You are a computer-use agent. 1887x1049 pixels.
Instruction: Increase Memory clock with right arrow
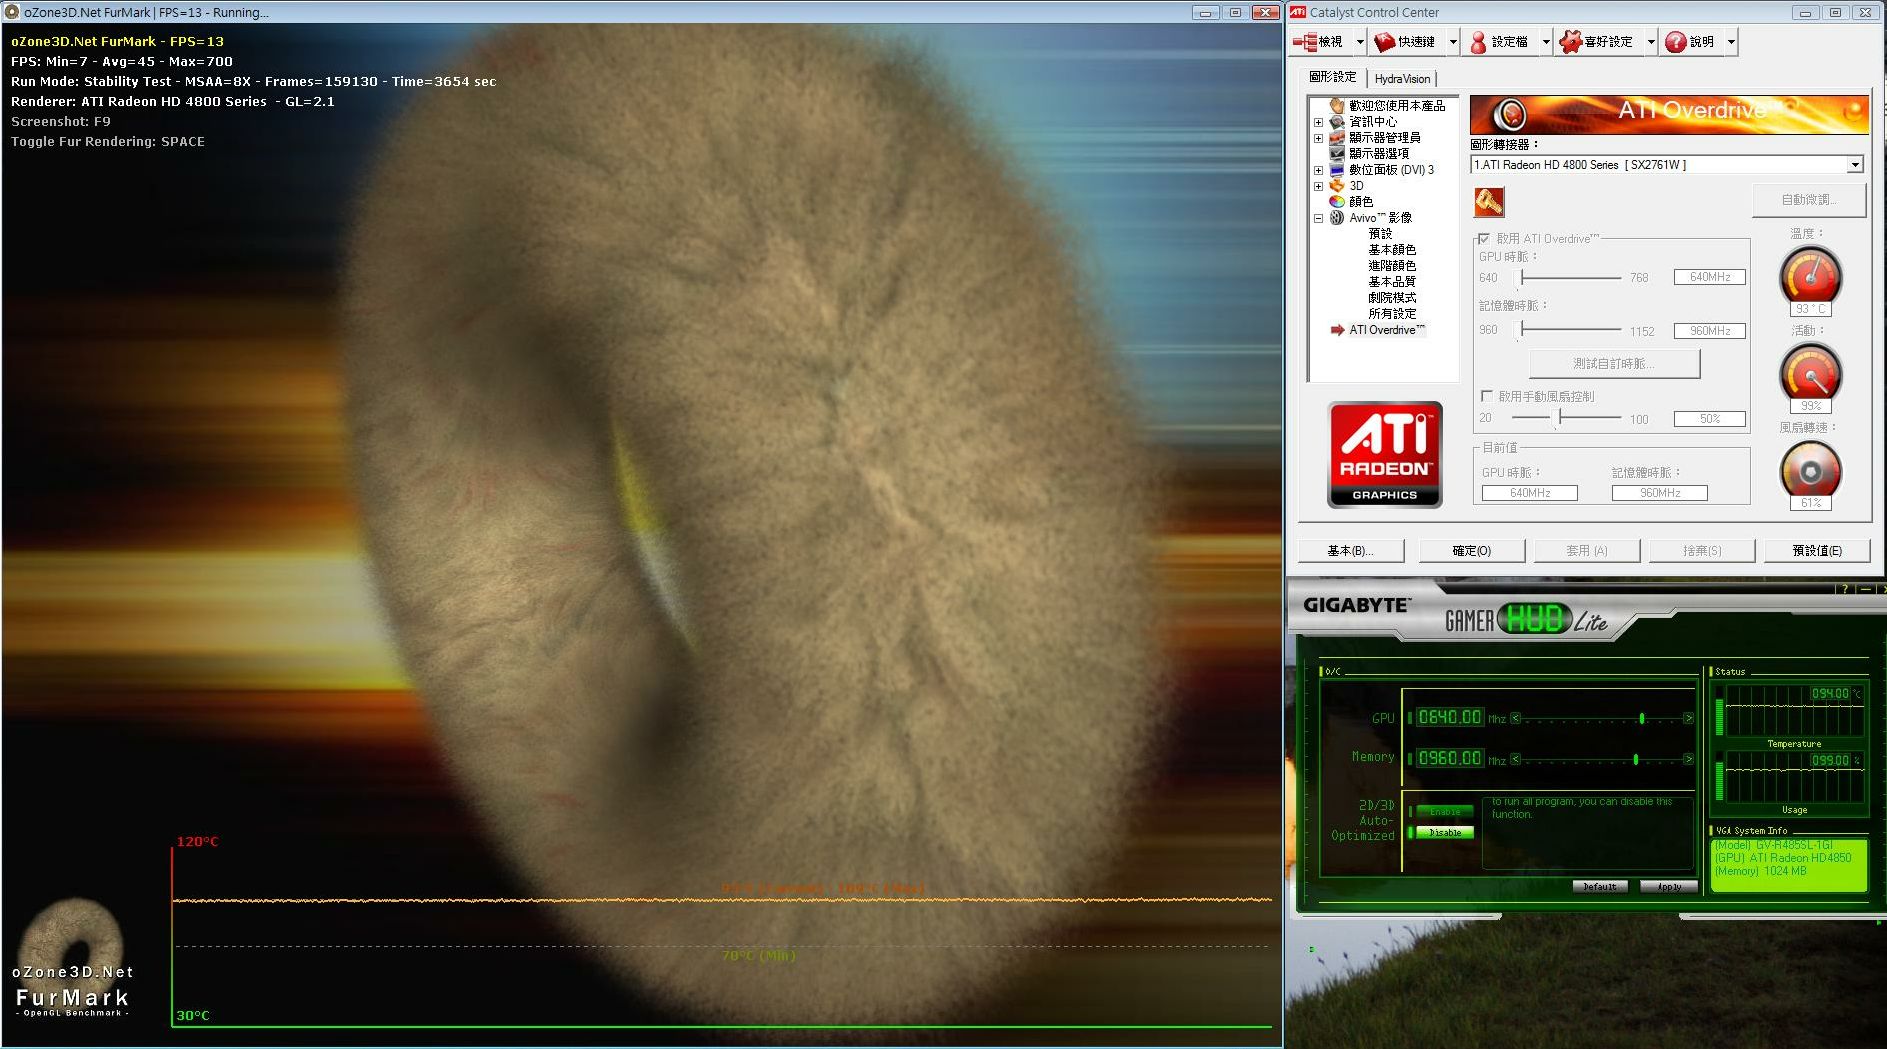[1688, 759]
